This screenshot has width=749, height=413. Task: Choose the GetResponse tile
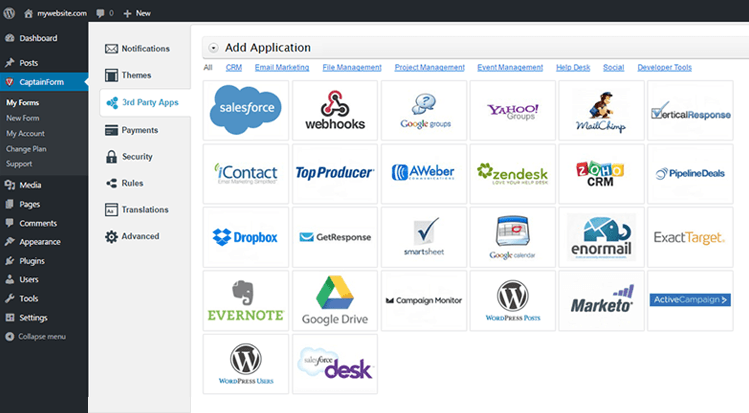click(335, 237)
